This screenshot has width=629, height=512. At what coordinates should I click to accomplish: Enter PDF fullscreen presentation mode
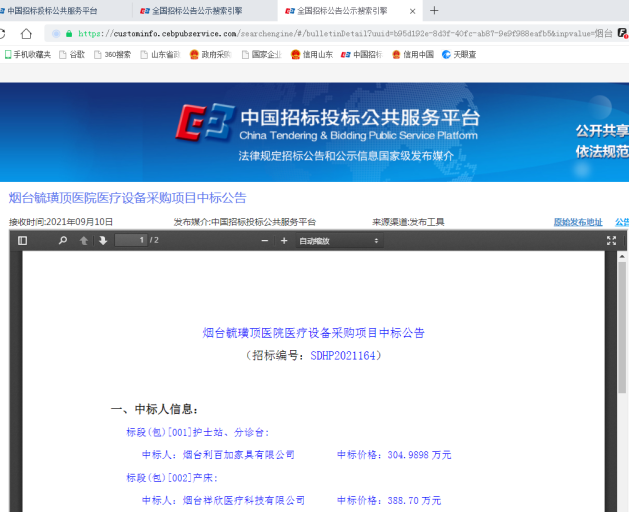click(611, 241)
